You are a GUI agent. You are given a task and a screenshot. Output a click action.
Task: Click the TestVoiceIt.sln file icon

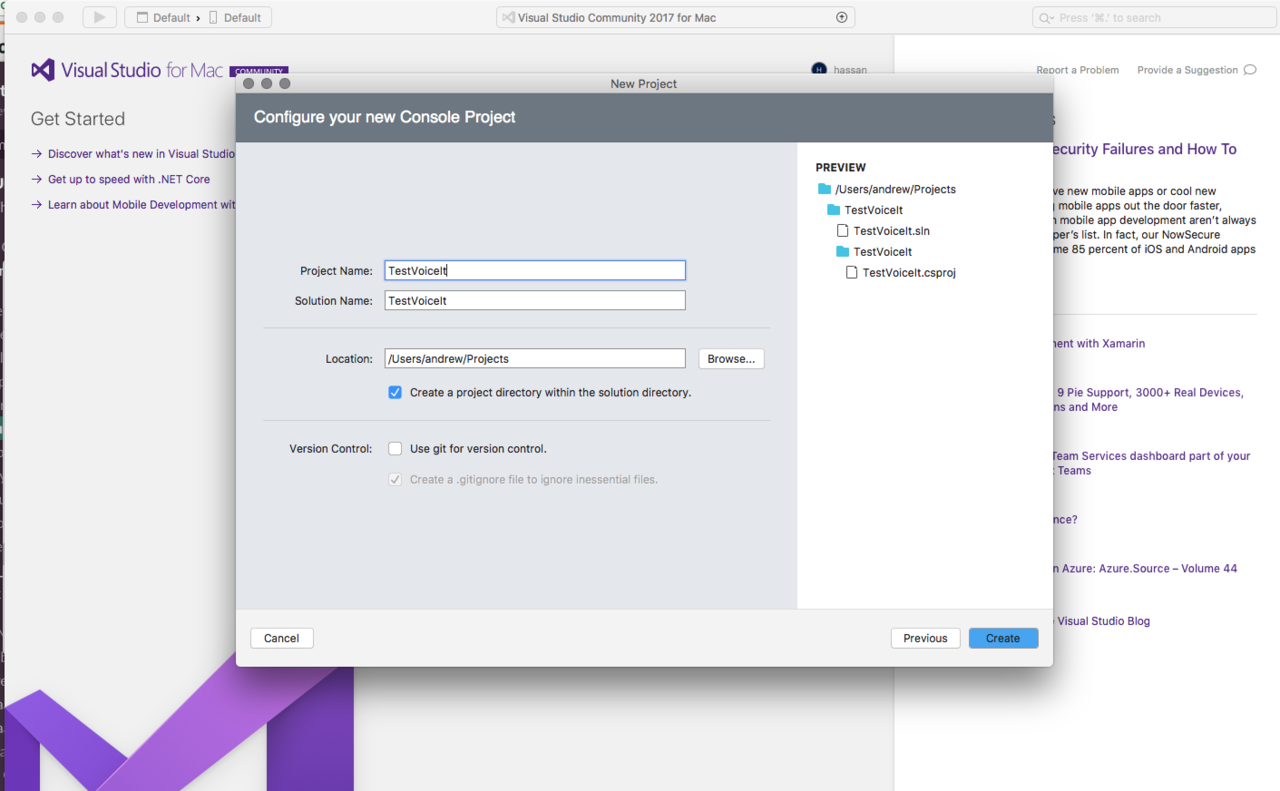click(x=843, y=231)
